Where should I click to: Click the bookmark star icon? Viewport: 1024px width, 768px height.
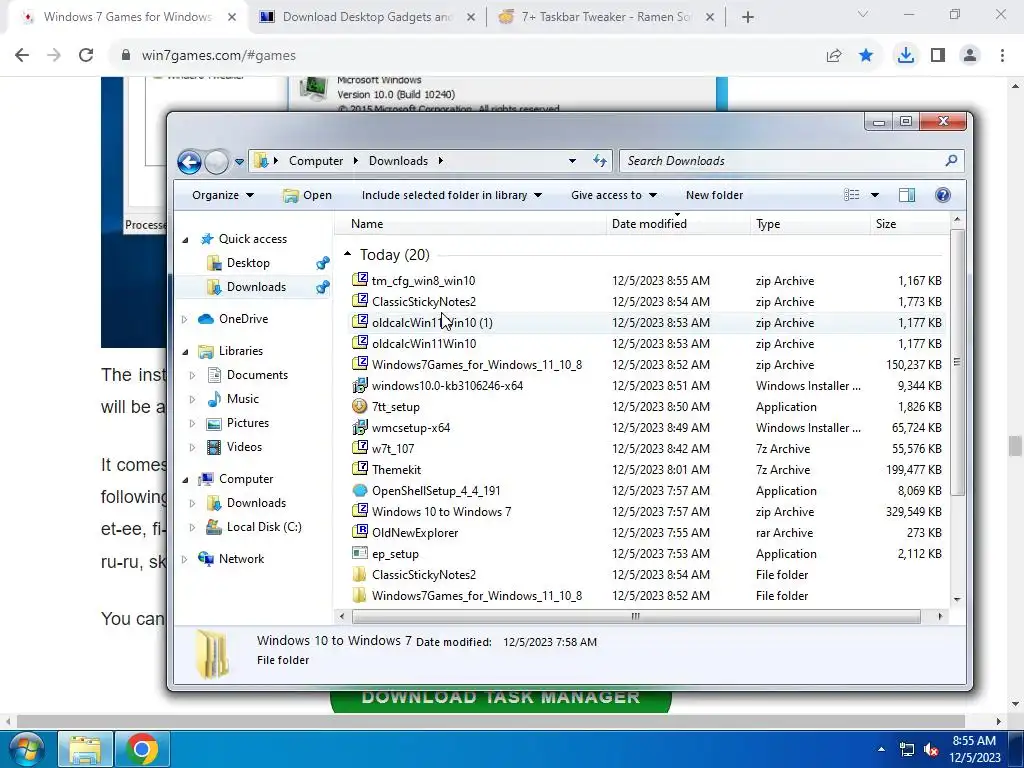(866, 56)
